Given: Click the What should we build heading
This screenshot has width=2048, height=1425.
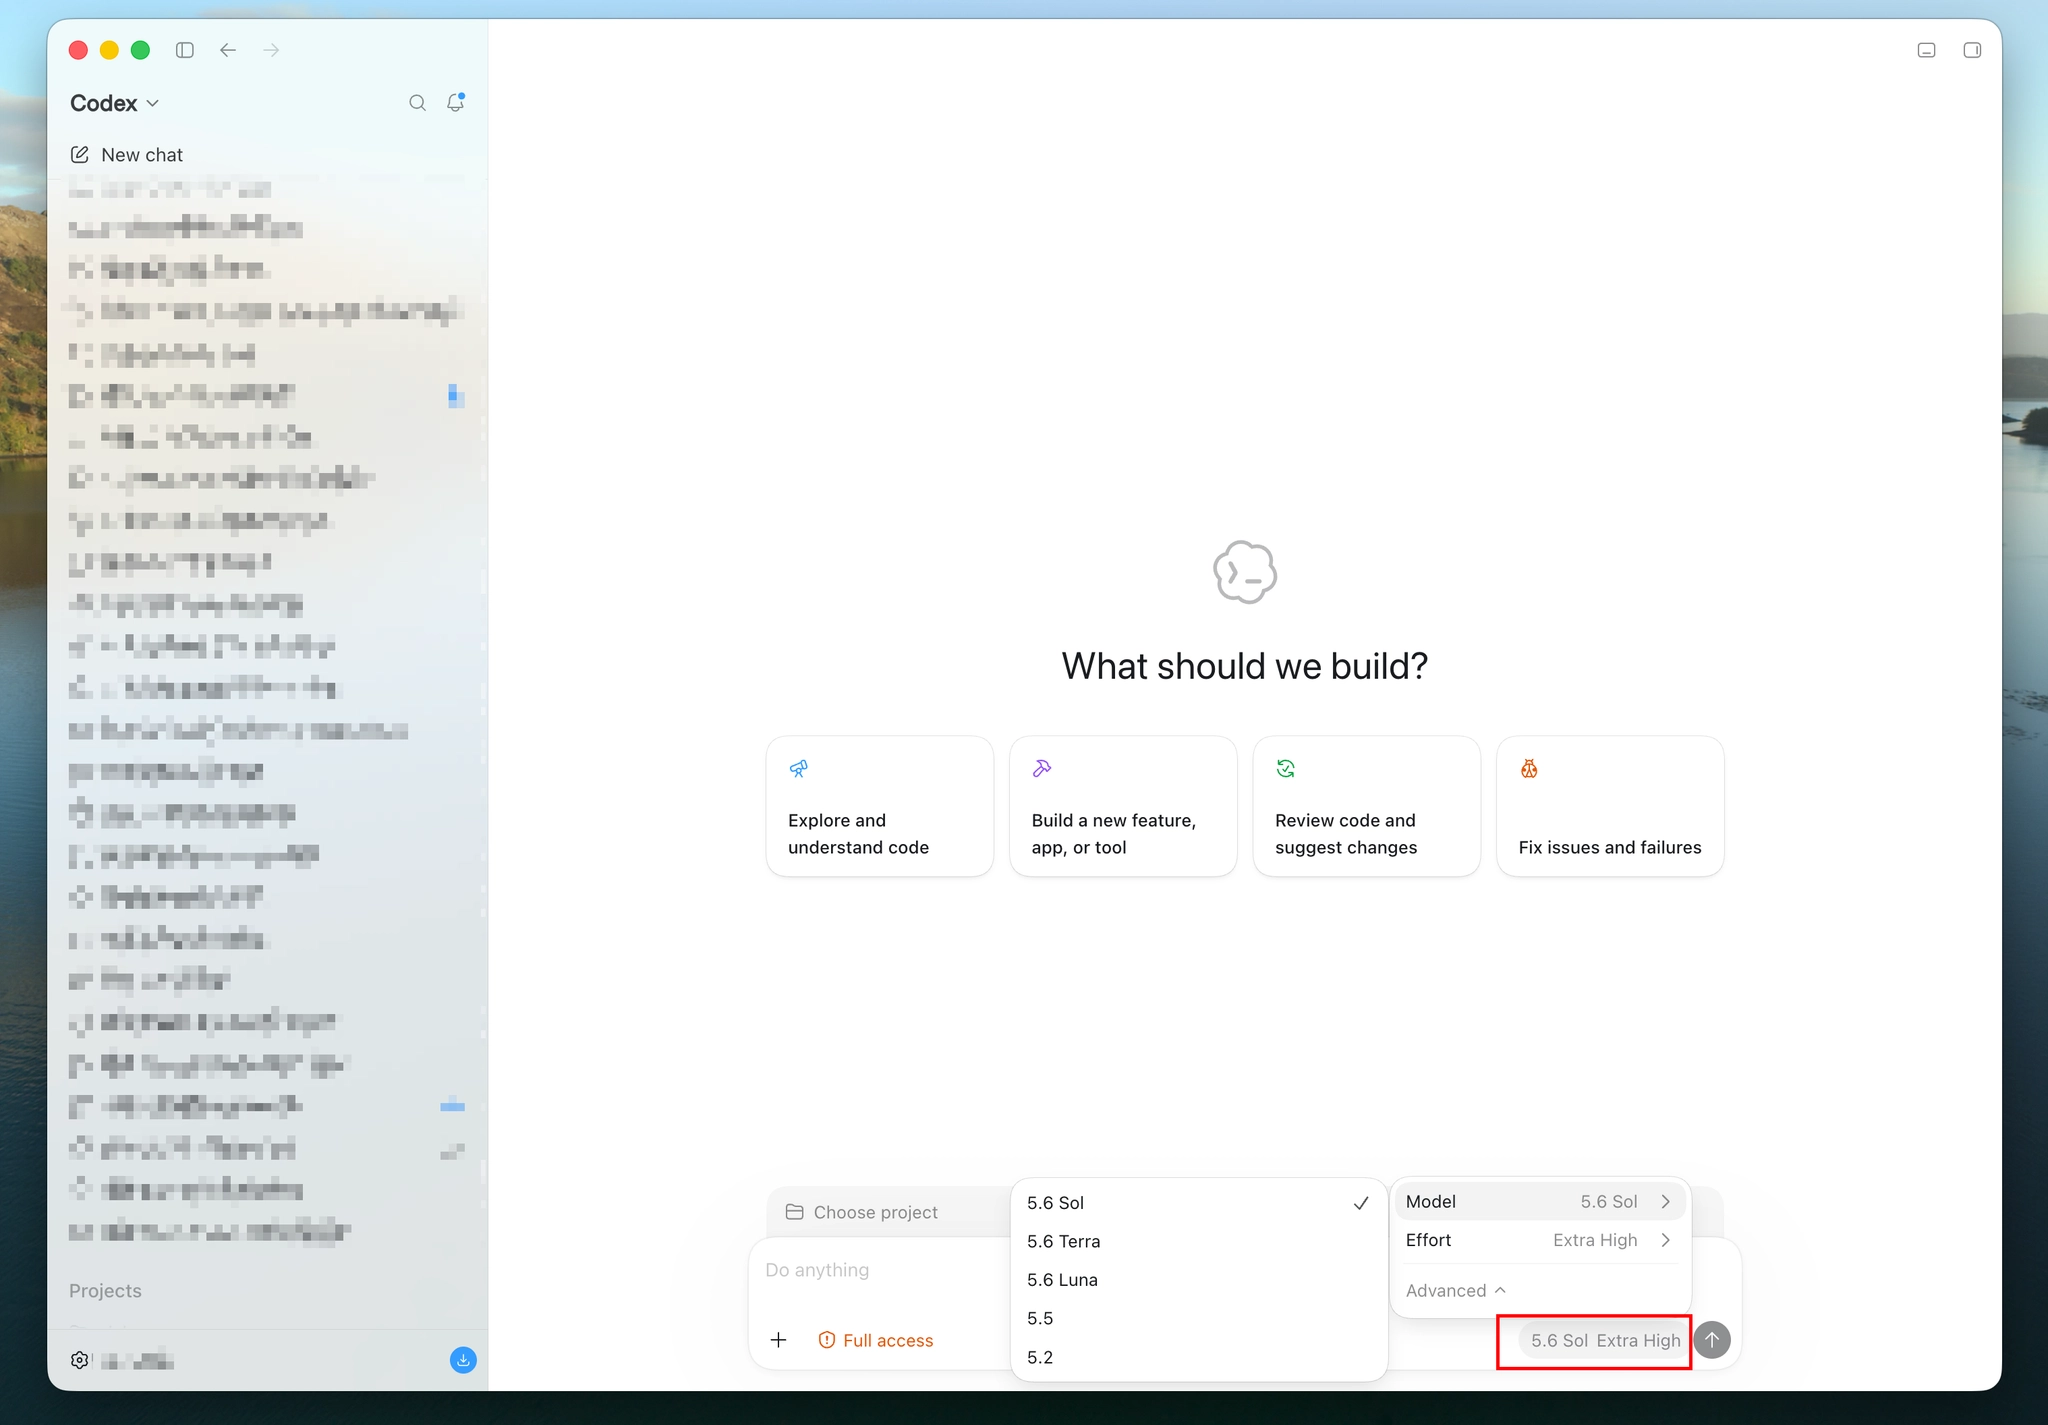Looking at the screenshot, I should tap(1245, 666).
